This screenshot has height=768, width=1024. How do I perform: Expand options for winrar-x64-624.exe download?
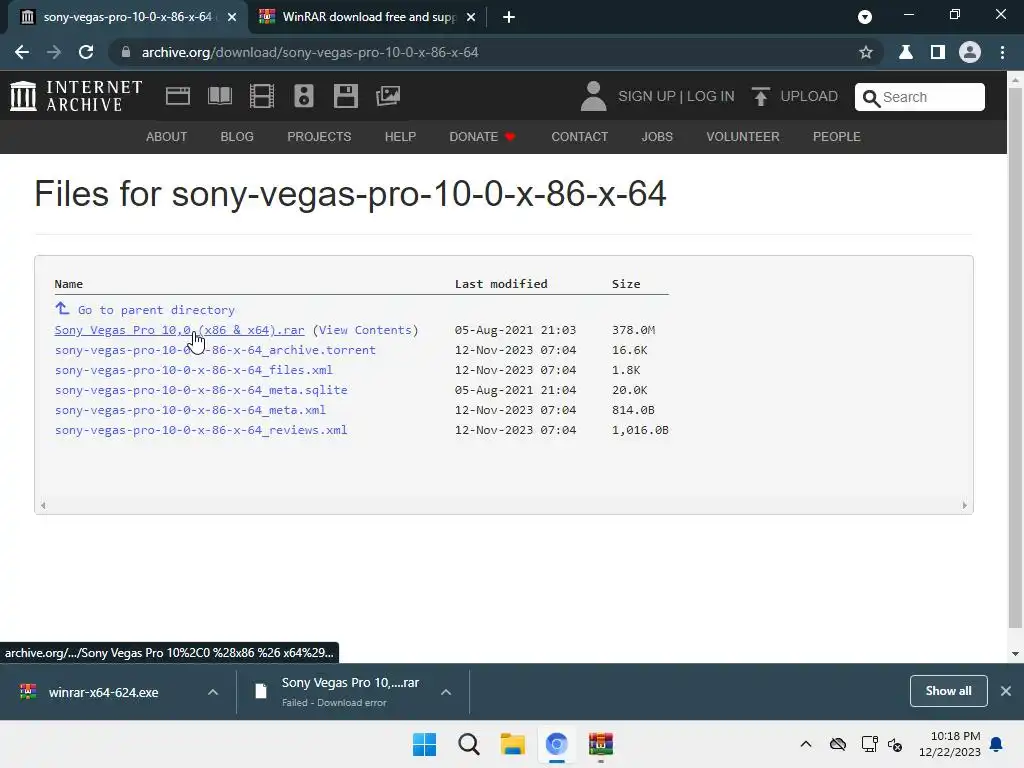click(x=213, y=692)
